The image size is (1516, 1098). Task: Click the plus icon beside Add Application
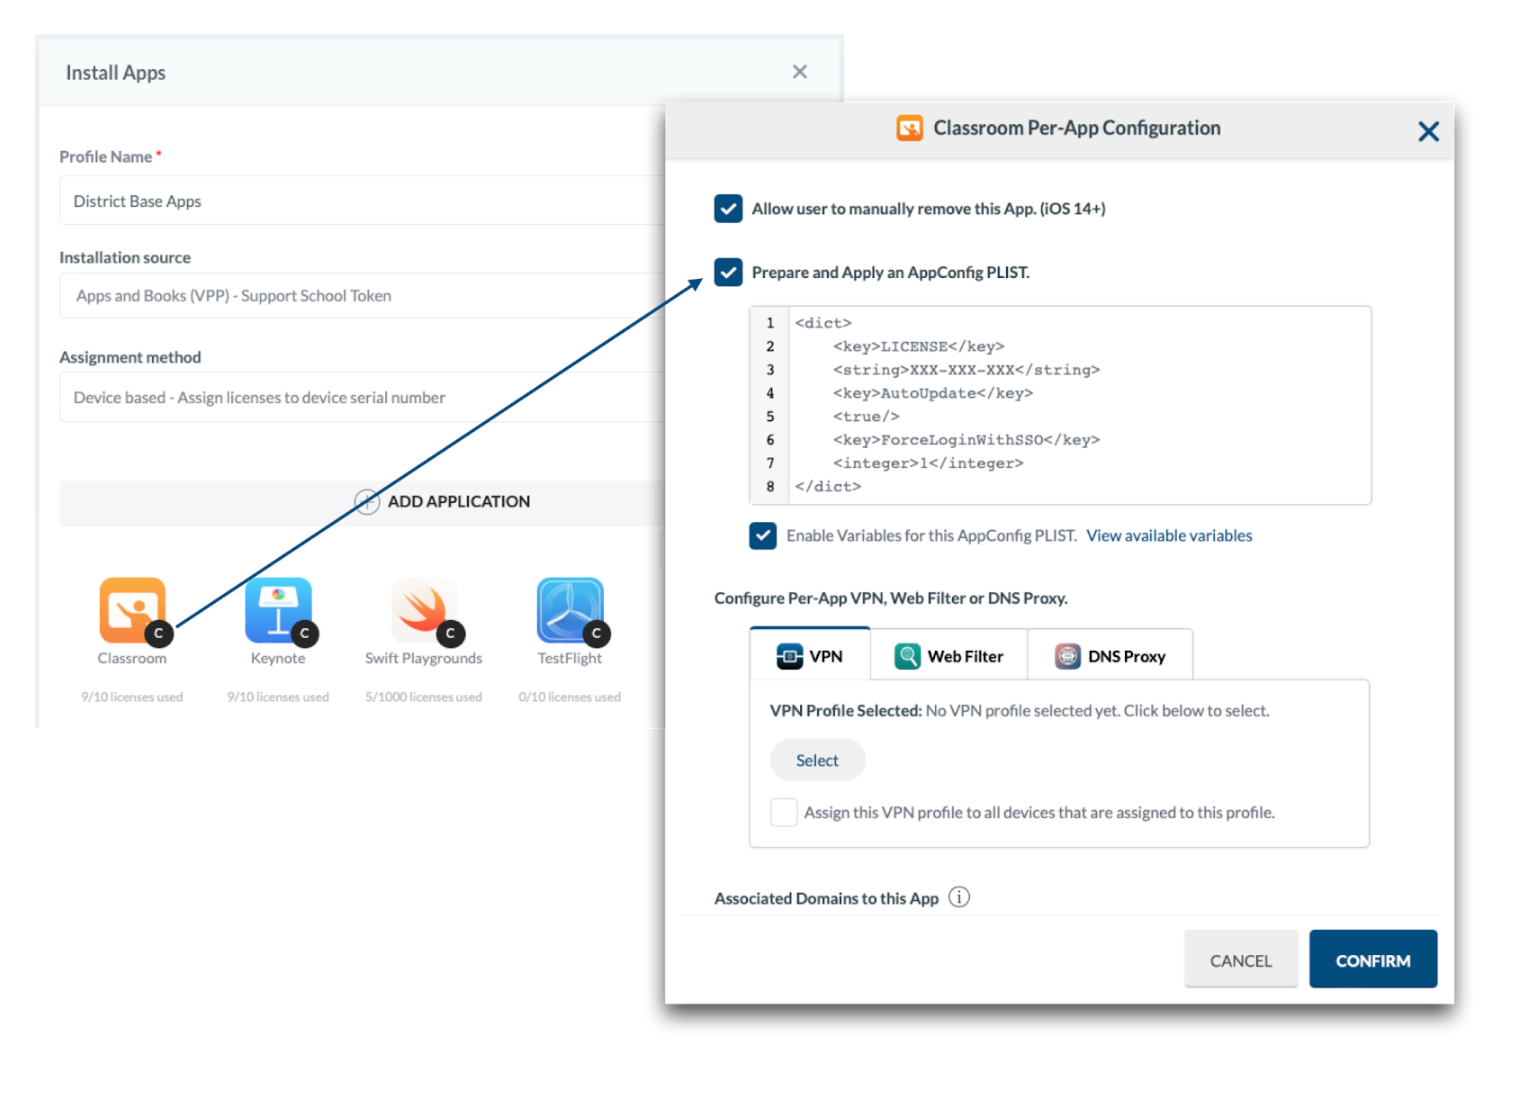[367, 502]
